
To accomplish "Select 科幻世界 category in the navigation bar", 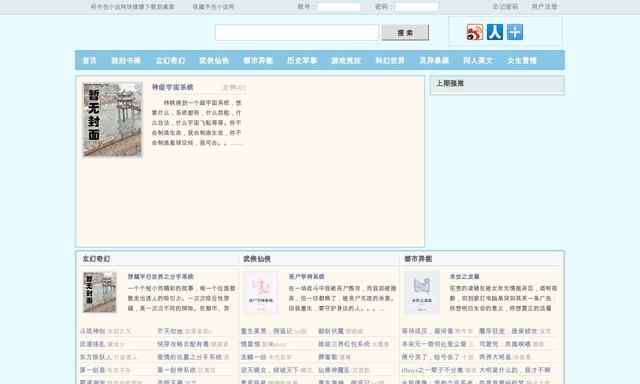I will tap(390, 60).
